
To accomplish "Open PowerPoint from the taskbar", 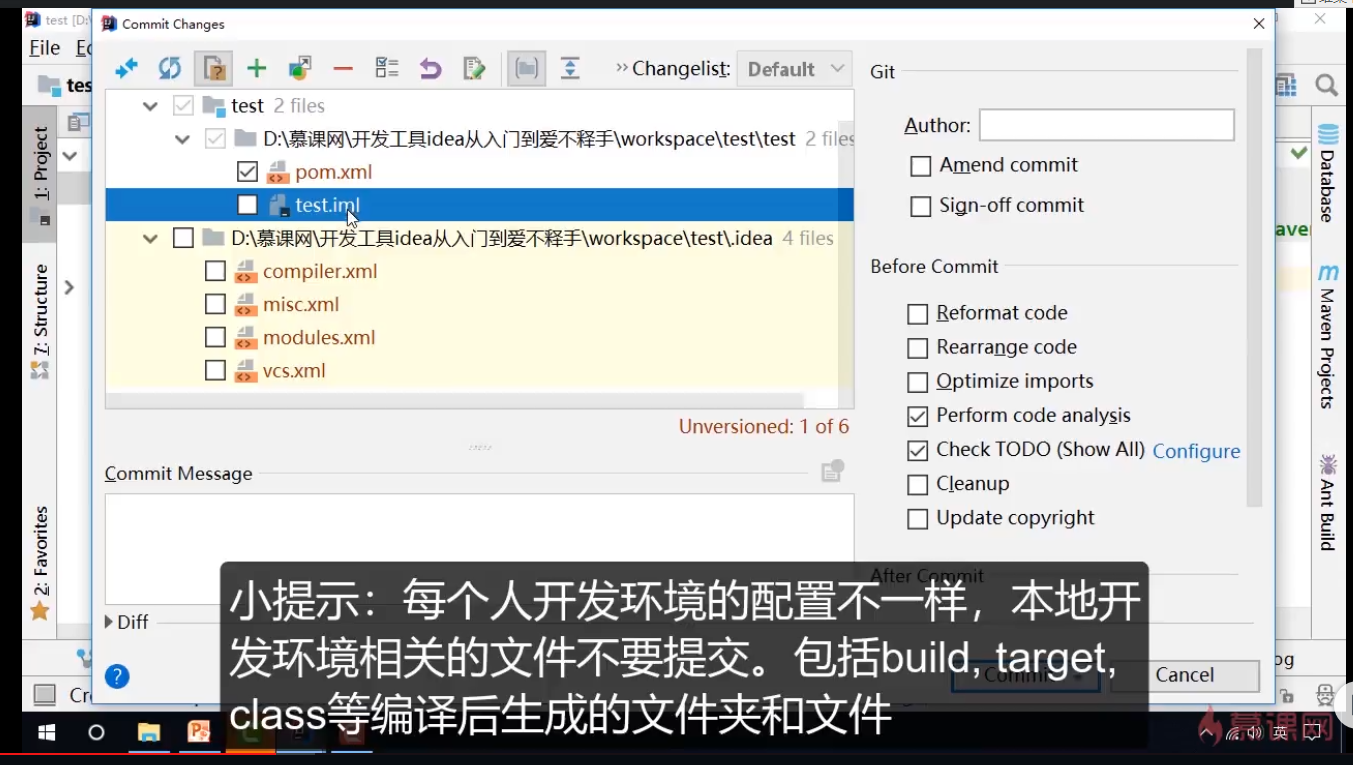I will point(199,733).
